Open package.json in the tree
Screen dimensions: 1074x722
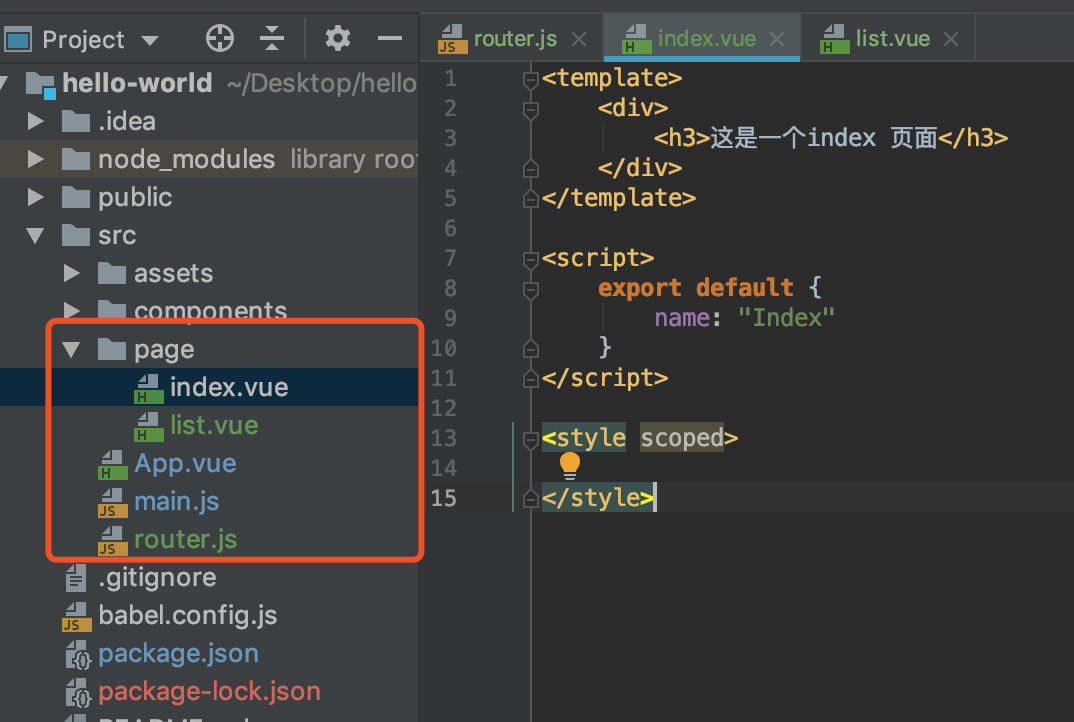pyautogui.click(x=178, y=654)
